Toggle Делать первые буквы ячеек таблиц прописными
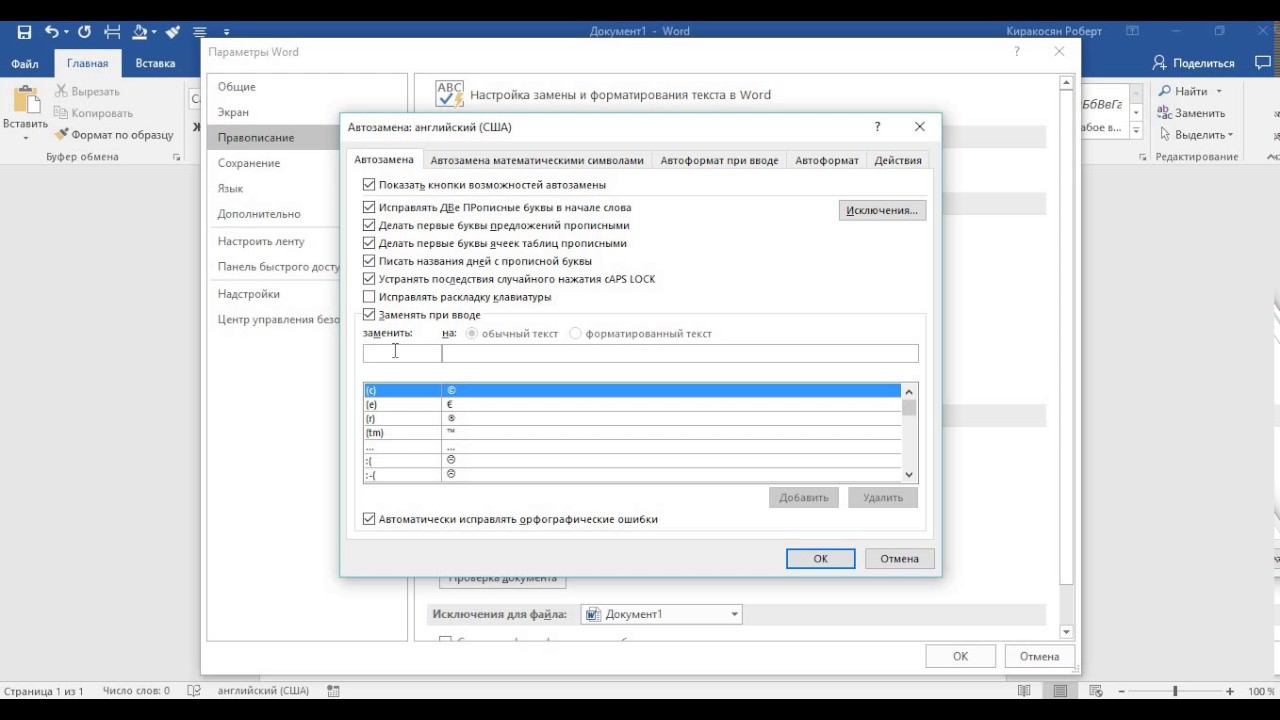Screen dimensions: 1280x720 click(369, 243)
